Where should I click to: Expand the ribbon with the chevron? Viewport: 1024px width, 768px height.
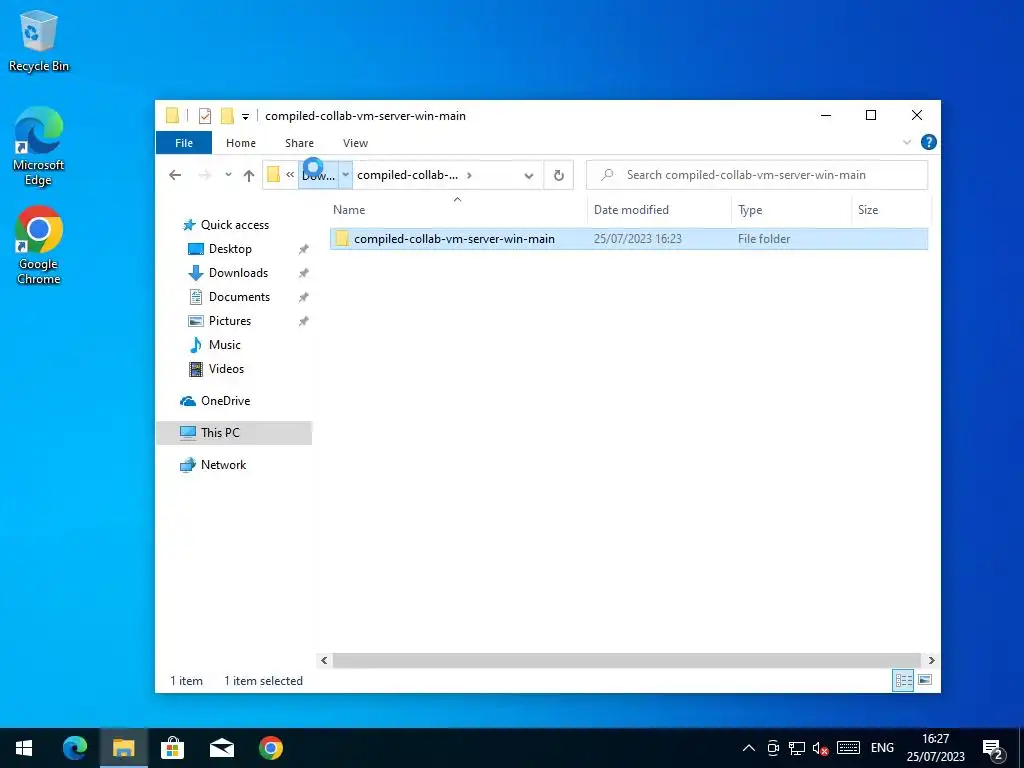906,142
